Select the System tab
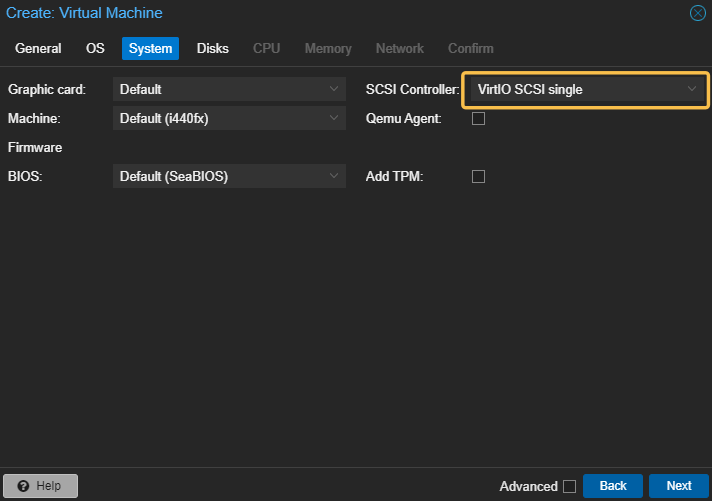Screen dimensions: 712x501 pos(150,48)
